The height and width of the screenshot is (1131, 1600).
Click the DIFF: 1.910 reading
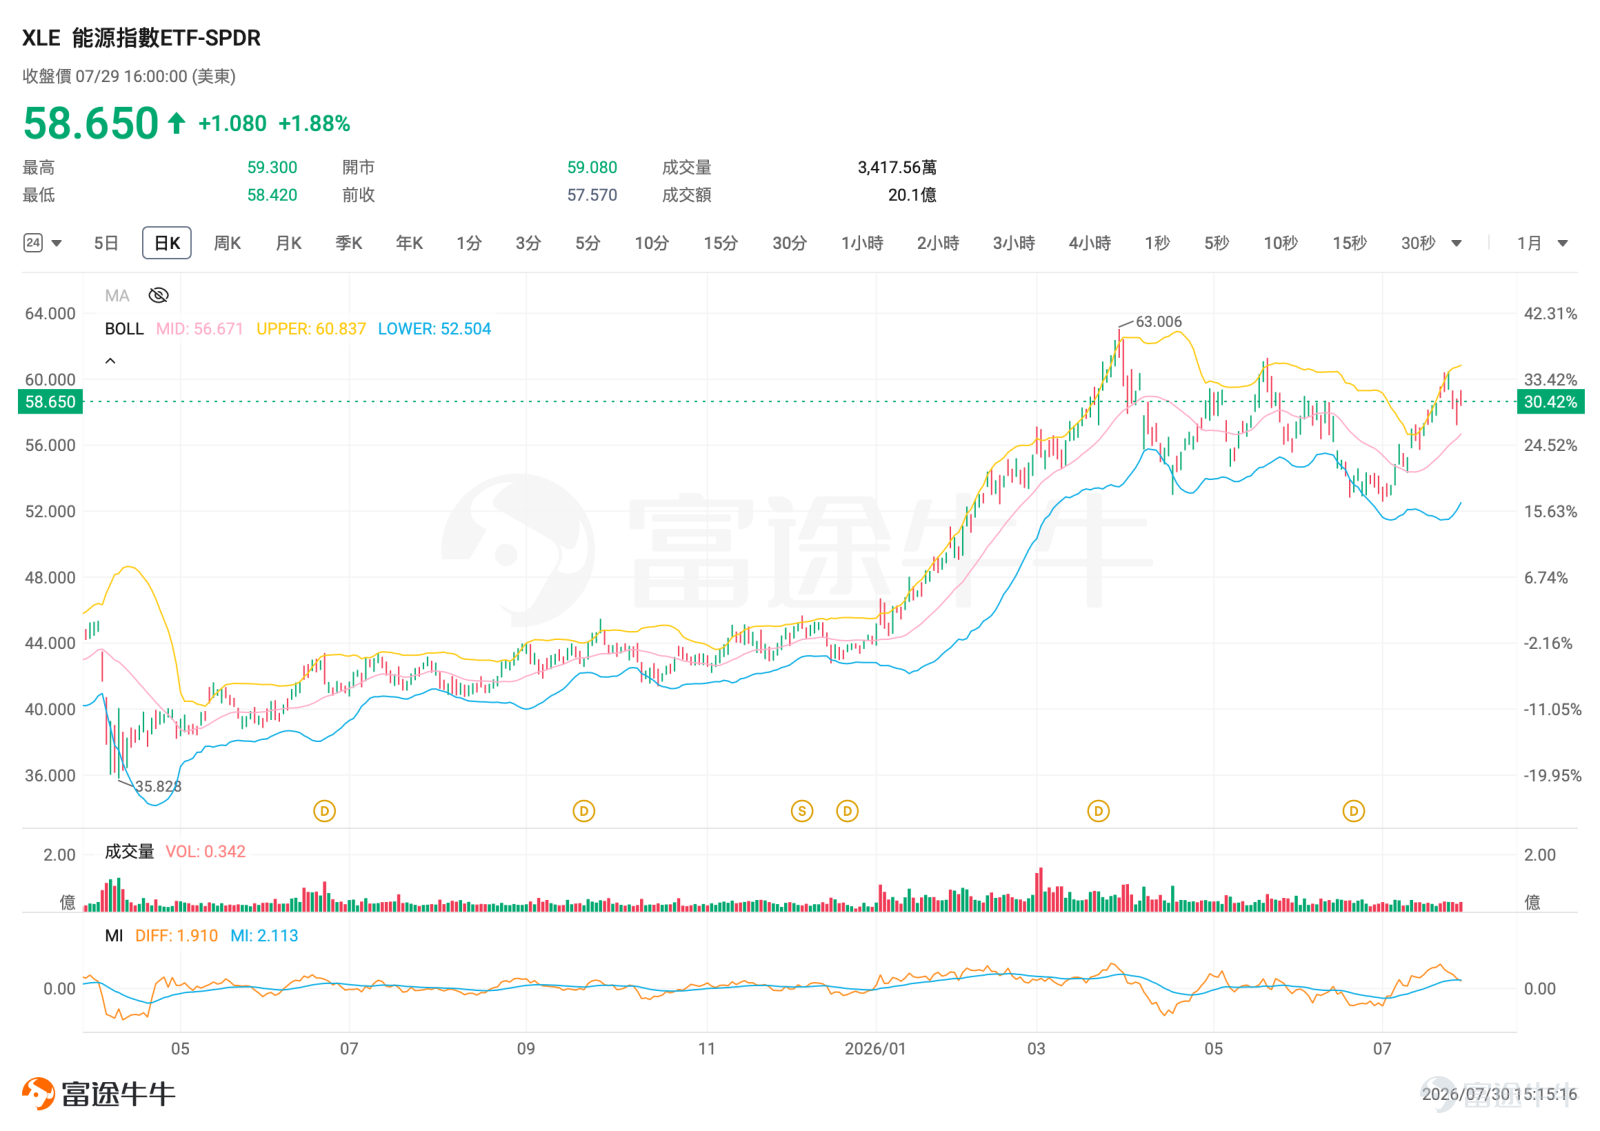[176, 936]
